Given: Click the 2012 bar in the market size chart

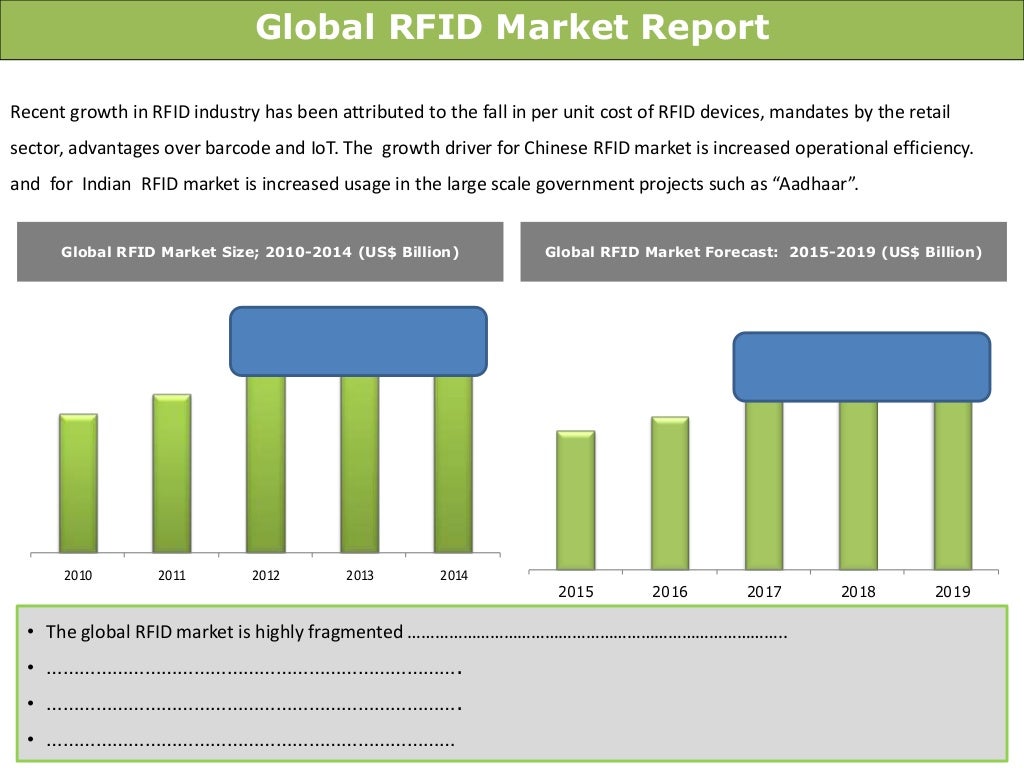Looking at the screenshot, I should tap(266, 464).
